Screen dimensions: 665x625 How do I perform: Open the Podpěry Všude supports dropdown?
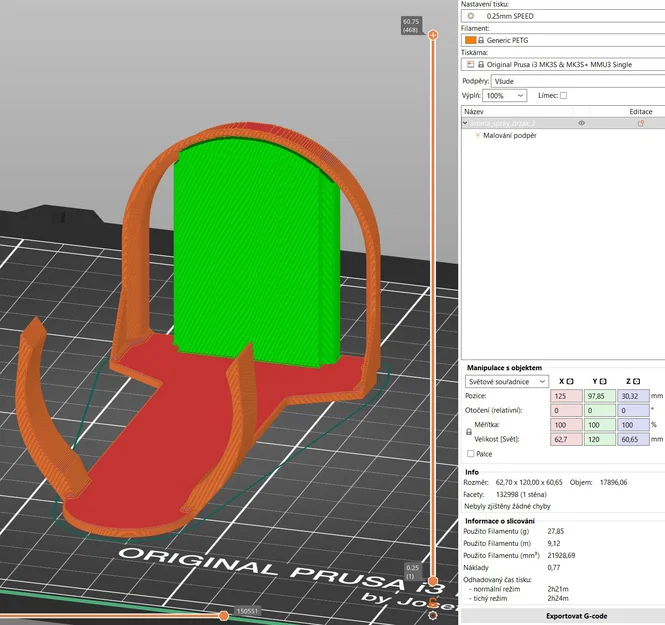click(x=578, y=81)
